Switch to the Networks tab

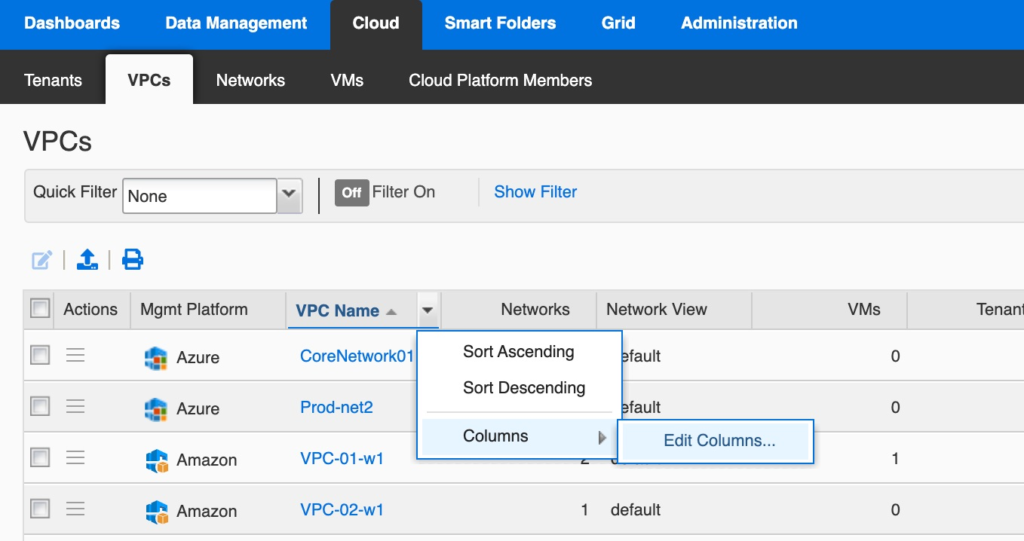250,80
